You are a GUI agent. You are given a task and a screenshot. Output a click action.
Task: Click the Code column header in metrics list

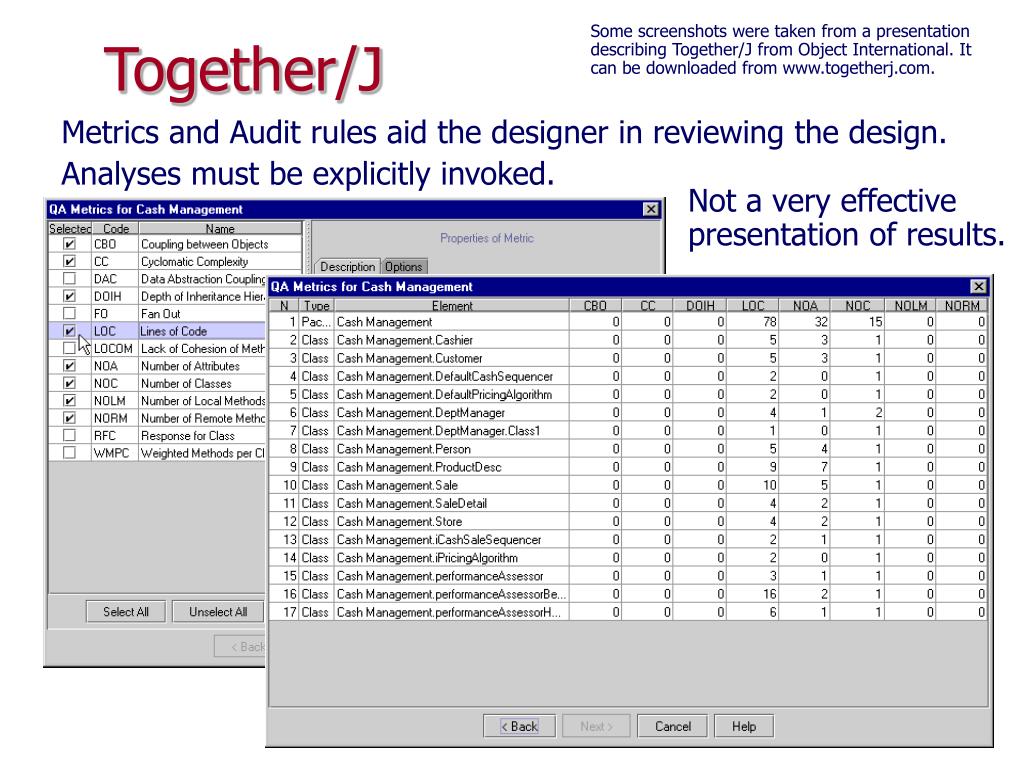click(116, 229)
